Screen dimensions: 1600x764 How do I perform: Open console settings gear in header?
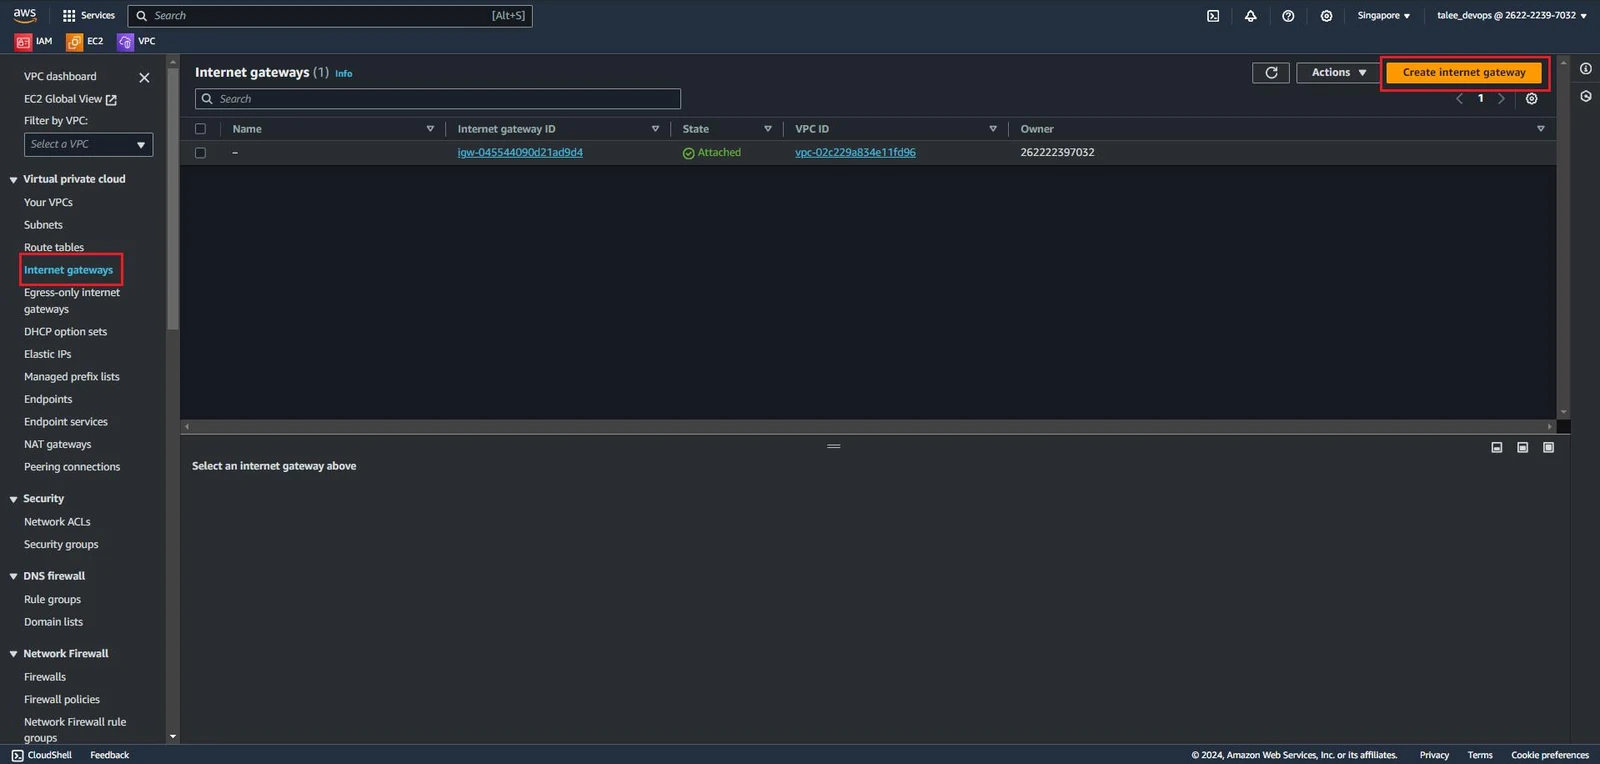(x=1326, y=16)
